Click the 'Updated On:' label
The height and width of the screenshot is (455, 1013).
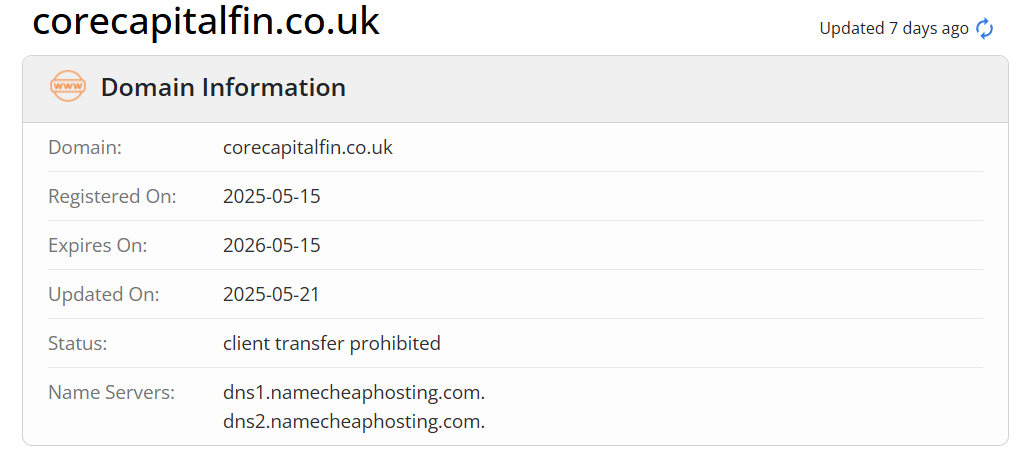103,295
